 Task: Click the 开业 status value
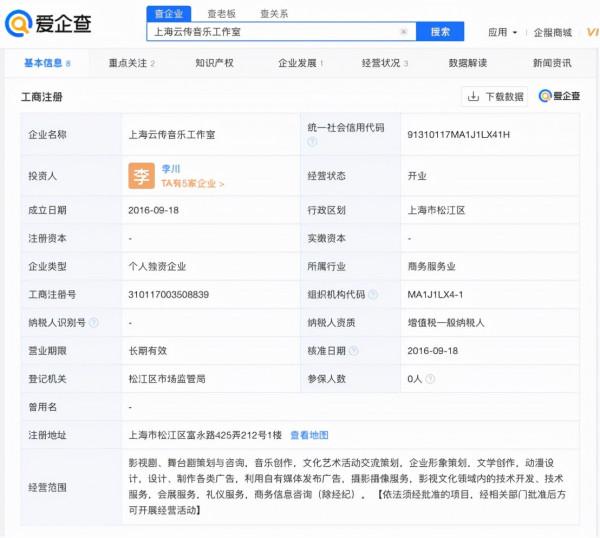point(417,176)
